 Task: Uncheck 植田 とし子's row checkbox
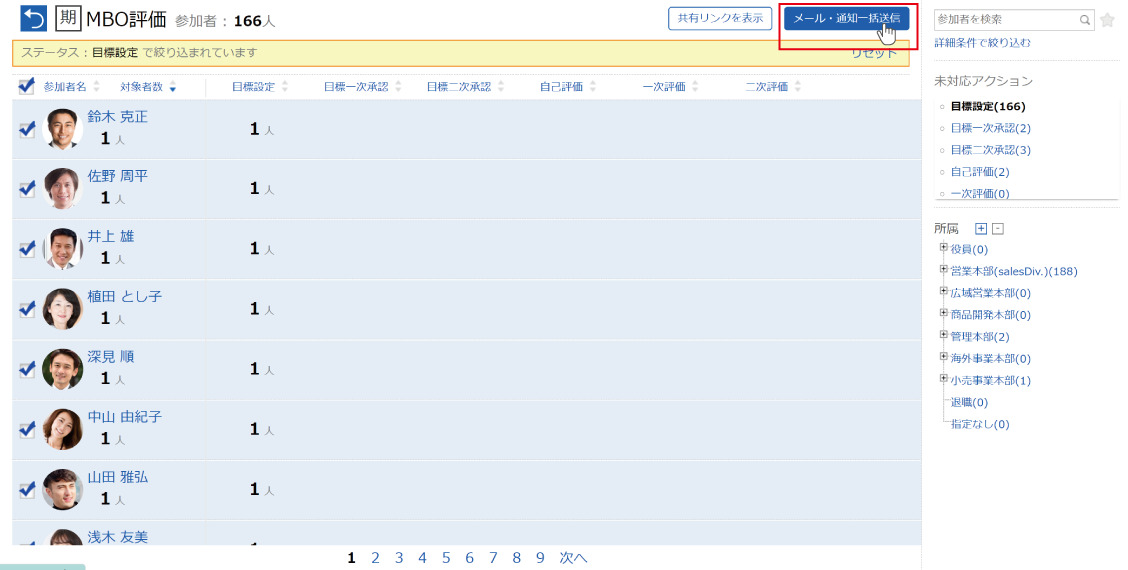pyautogui.click(x=27, y=309)
